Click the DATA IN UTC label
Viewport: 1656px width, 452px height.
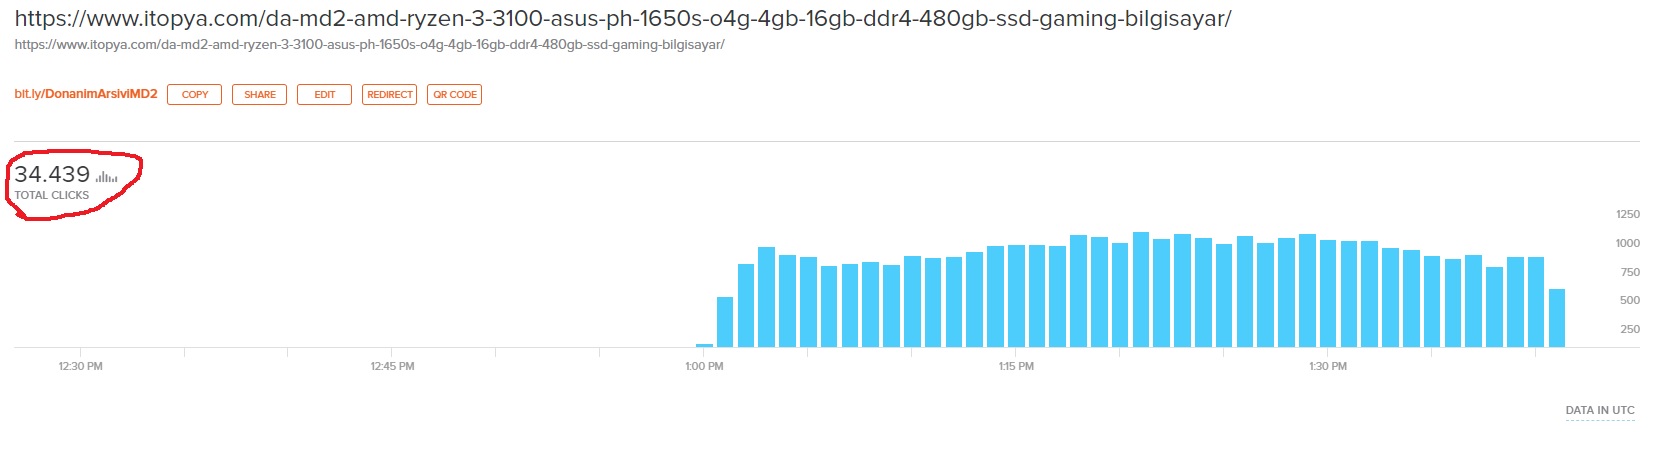pos(1600,410)
